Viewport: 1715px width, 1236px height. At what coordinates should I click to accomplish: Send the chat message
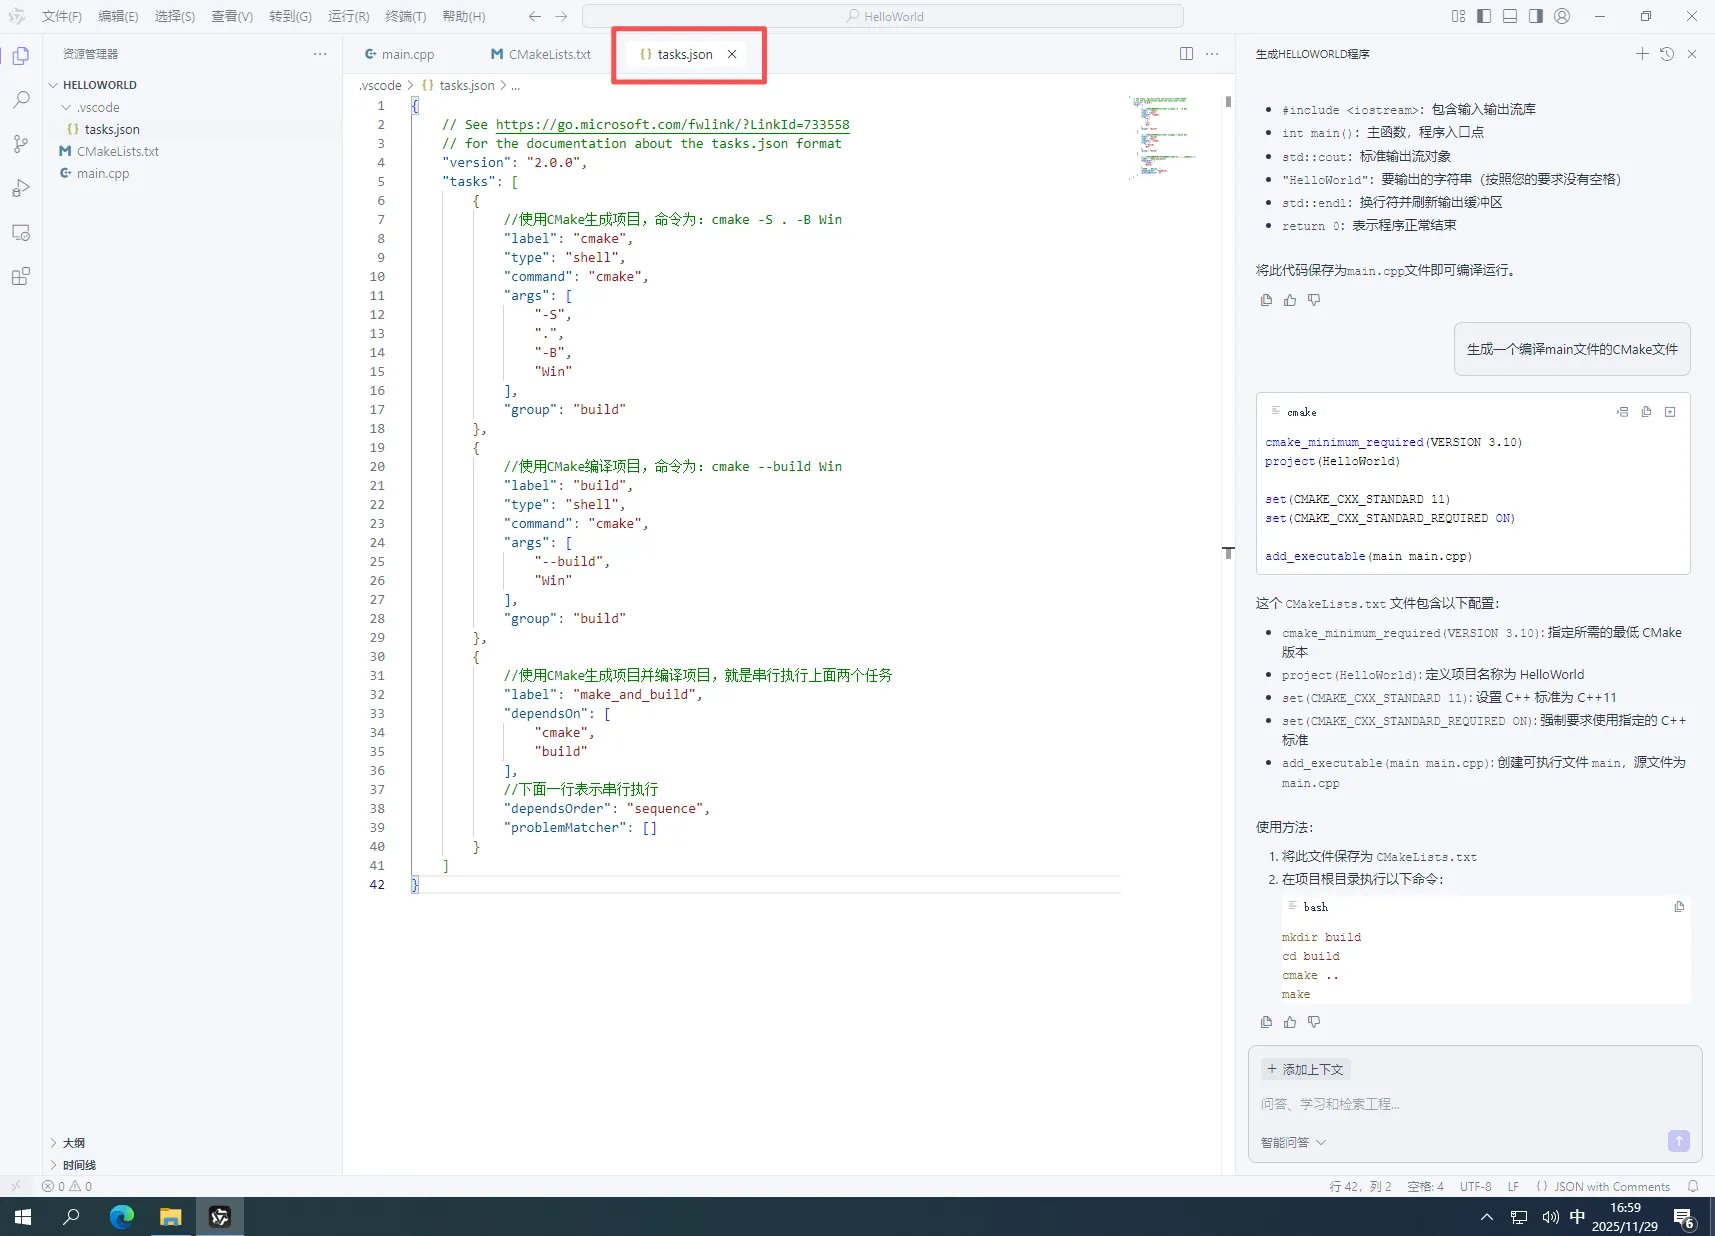[x=1679, y=1141]
